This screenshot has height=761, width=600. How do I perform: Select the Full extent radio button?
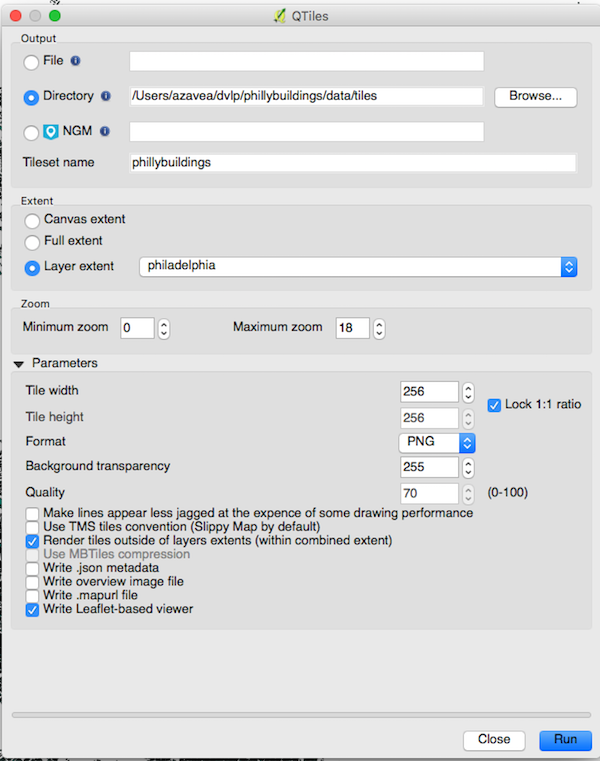pyautogui.click(x=32, y=242)
